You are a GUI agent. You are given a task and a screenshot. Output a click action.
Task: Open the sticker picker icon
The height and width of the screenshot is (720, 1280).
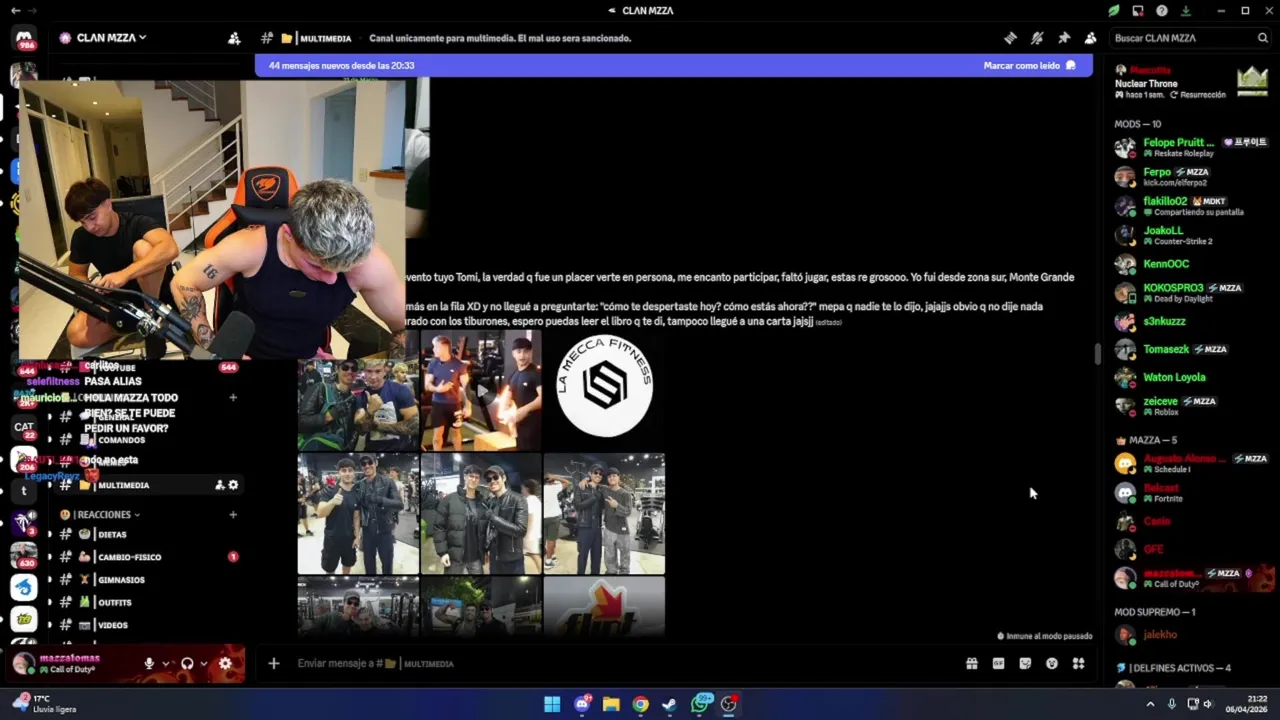pos(1025,663)
